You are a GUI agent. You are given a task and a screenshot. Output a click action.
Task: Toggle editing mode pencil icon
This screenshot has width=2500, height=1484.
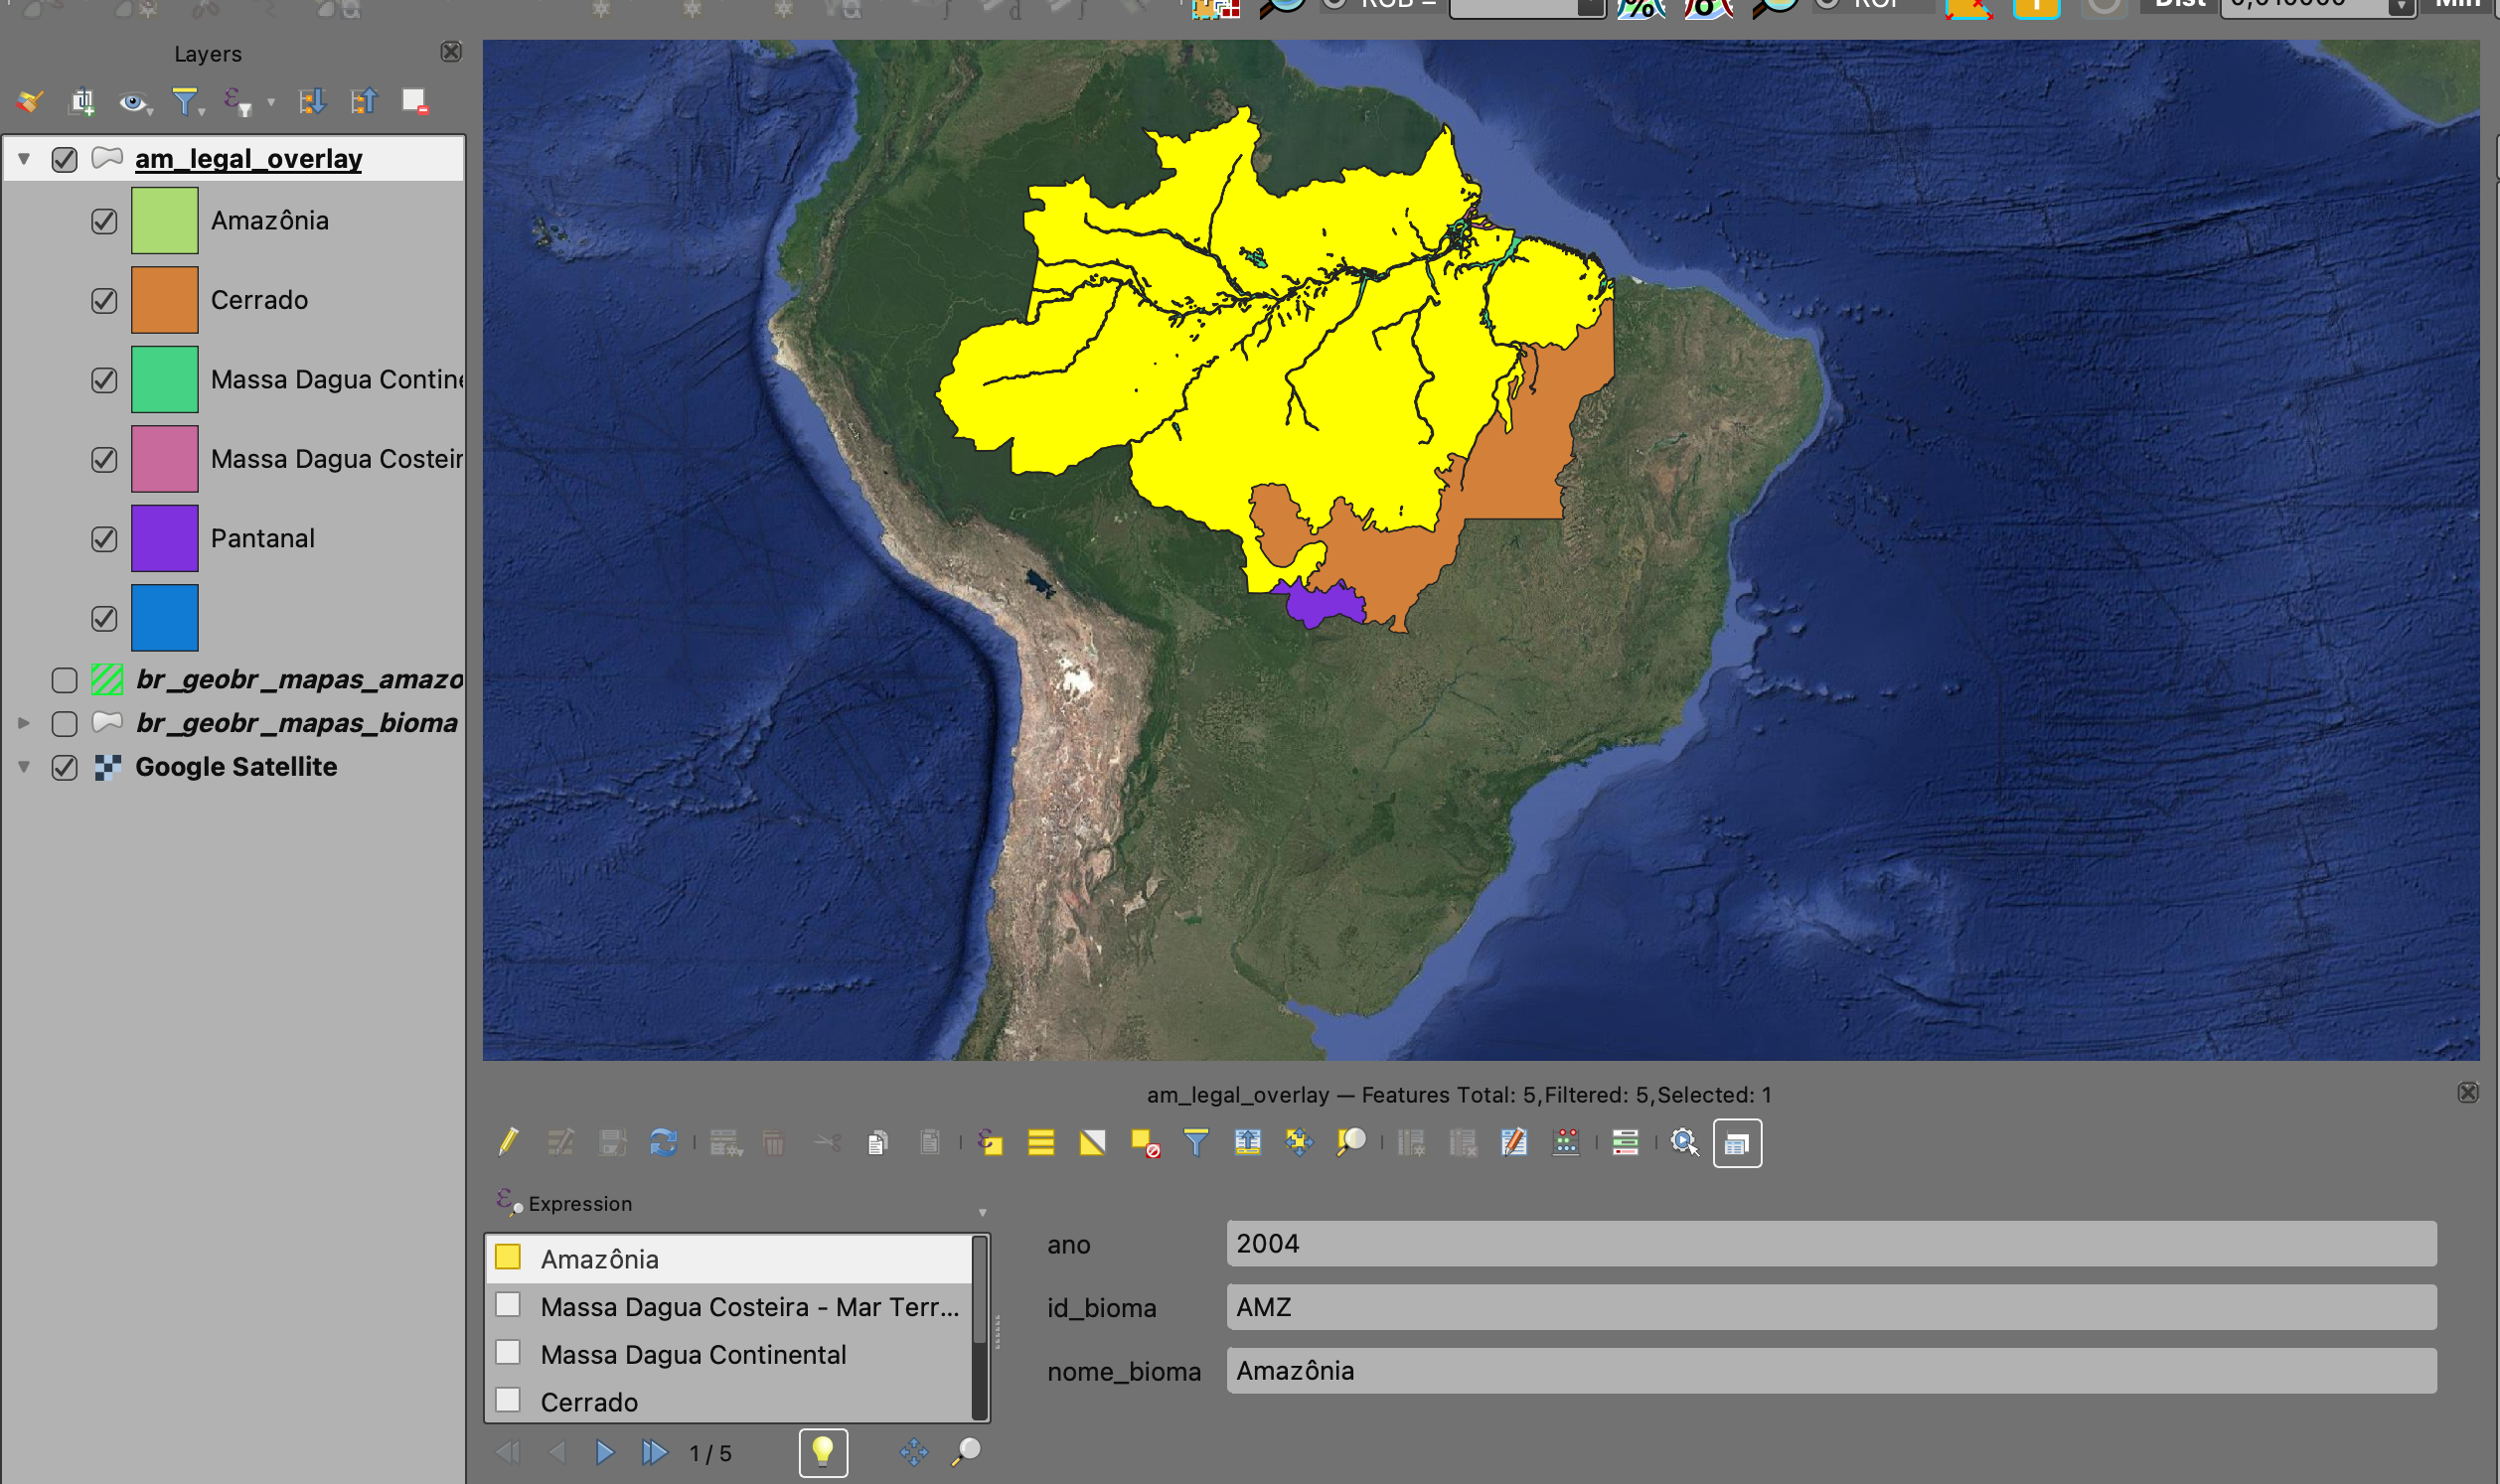(508, 1142)
